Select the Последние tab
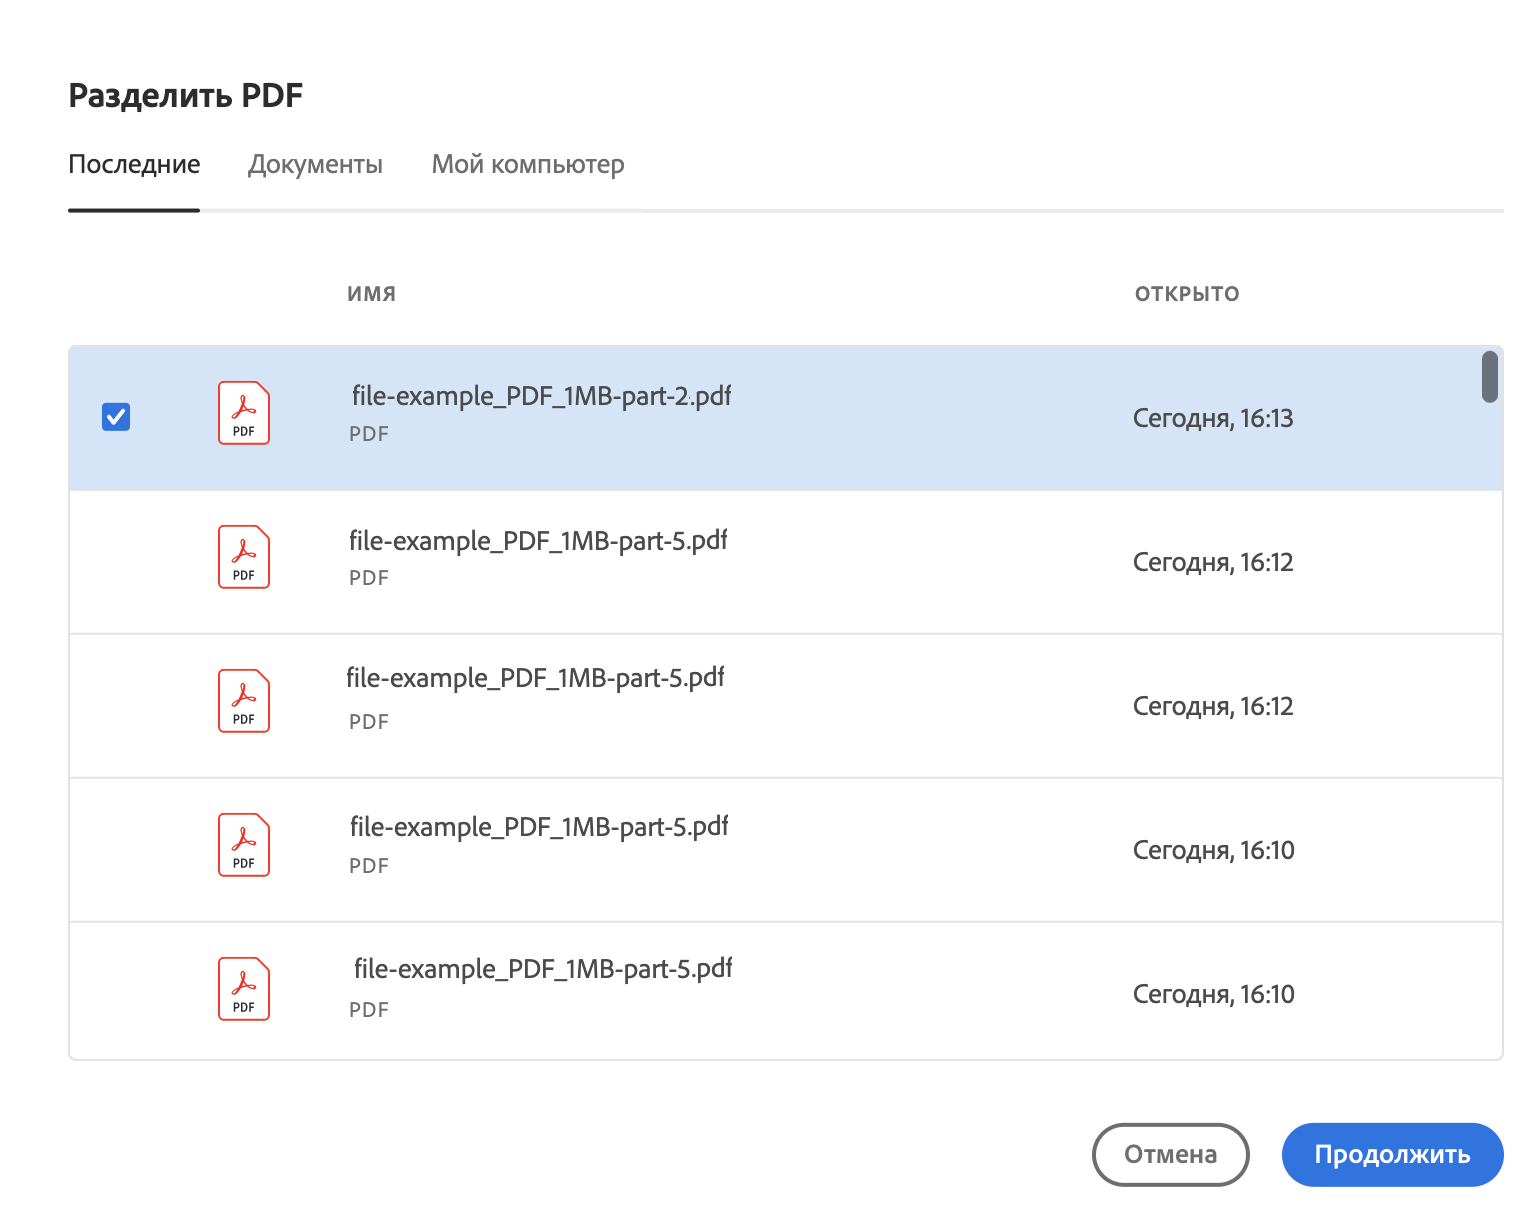This screenshot has height=1230, width=1526. [x=134, y=165]
